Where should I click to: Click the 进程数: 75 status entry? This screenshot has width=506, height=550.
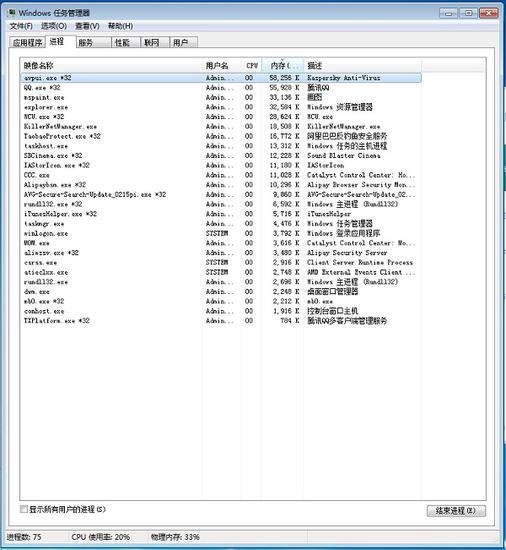24,537
